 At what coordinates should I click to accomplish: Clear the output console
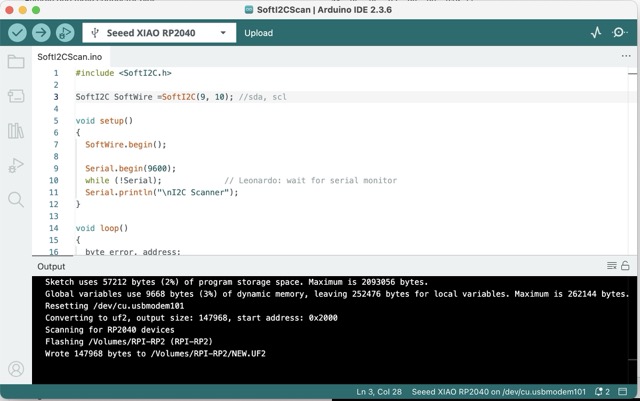click(611, 266)
